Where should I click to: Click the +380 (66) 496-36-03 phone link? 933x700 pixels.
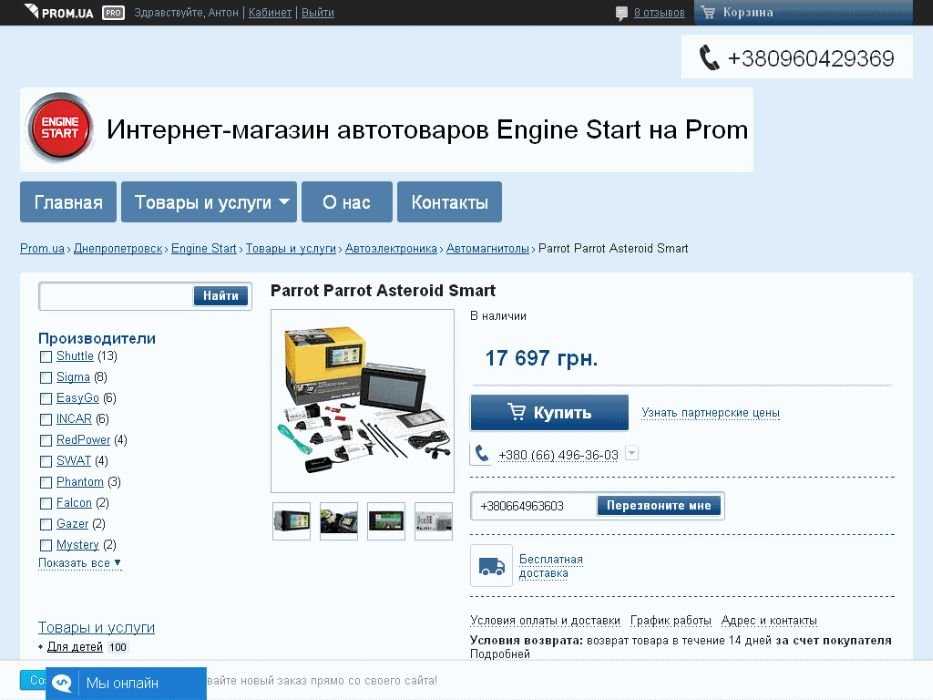(x=558, y=455)
